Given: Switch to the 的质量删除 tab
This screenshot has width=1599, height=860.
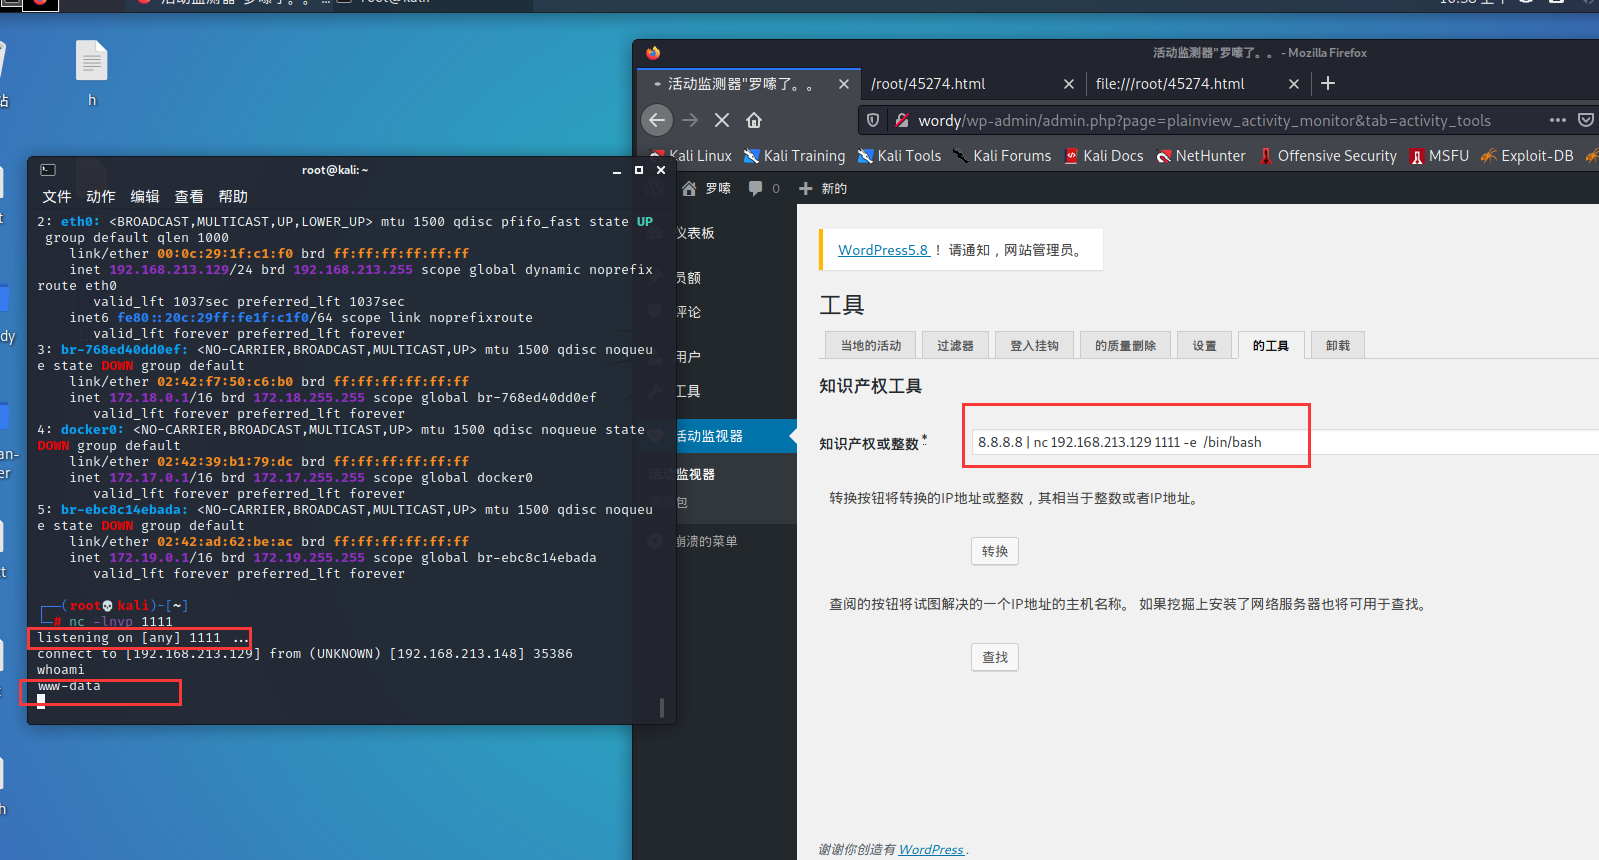Looking at the screenshot, I should (1125, 345).
